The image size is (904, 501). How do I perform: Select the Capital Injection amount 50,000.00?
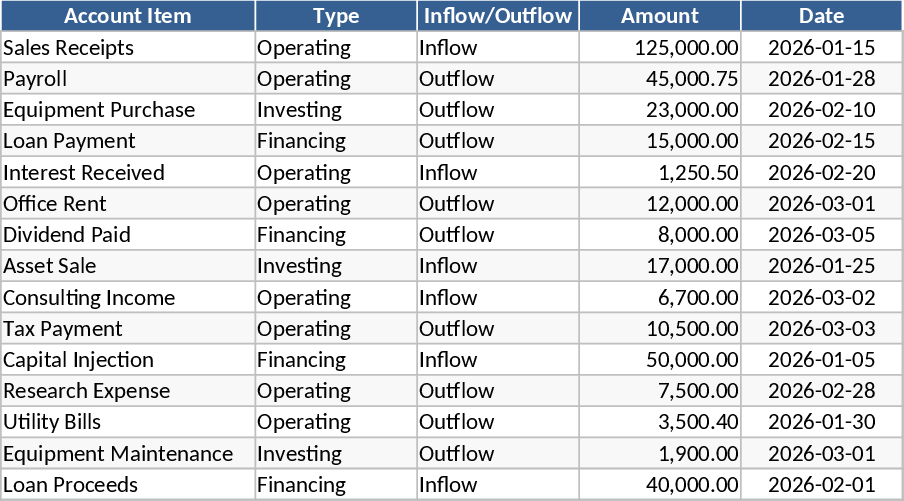point(686,360)
